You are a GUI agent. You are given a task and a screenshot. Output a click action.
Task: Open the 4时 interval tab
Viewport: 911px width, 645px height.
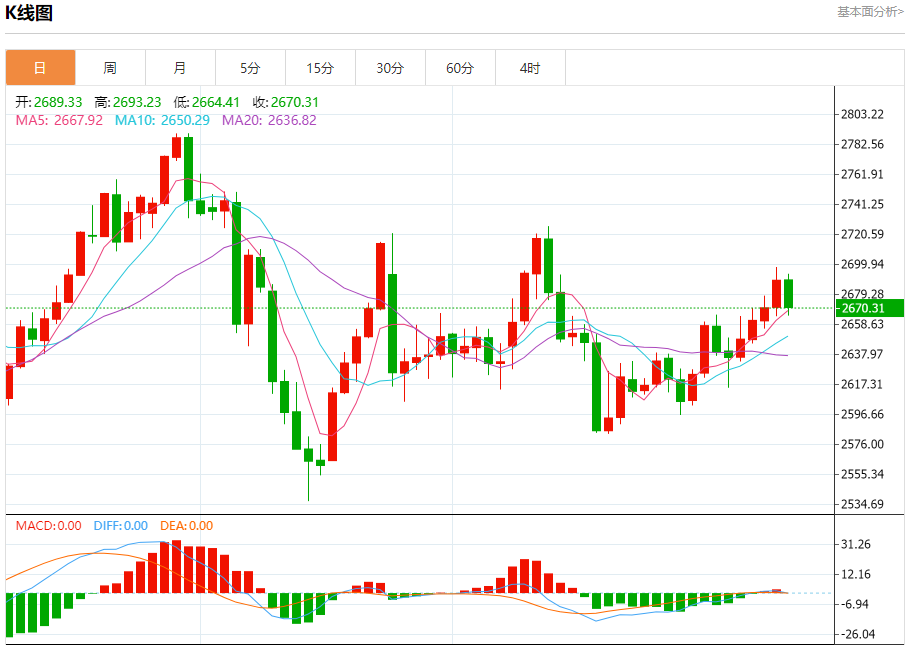pos(530,68)
